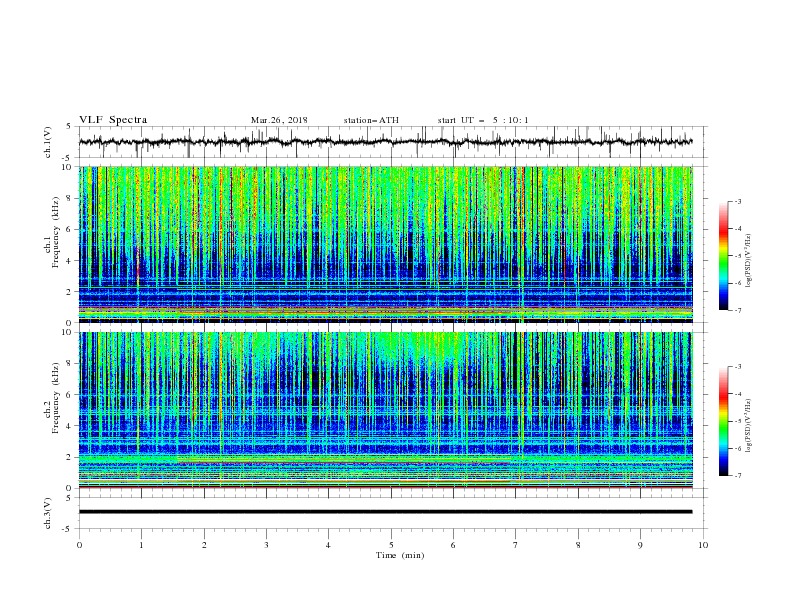This screenshot has width=792, height=612.
Task: Select the "start UT = 5 :10: 1" text
Action: click(483, 120)
